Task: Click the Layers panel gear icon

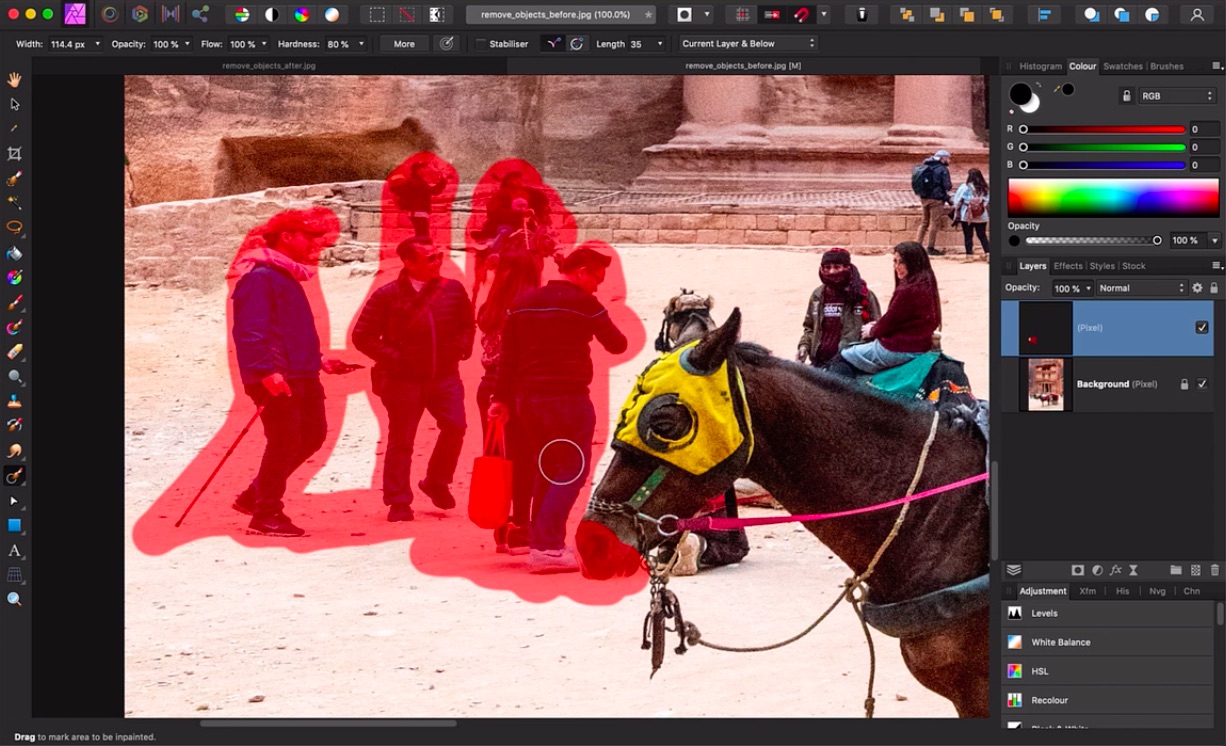Action: click(x=1197, y=287)
